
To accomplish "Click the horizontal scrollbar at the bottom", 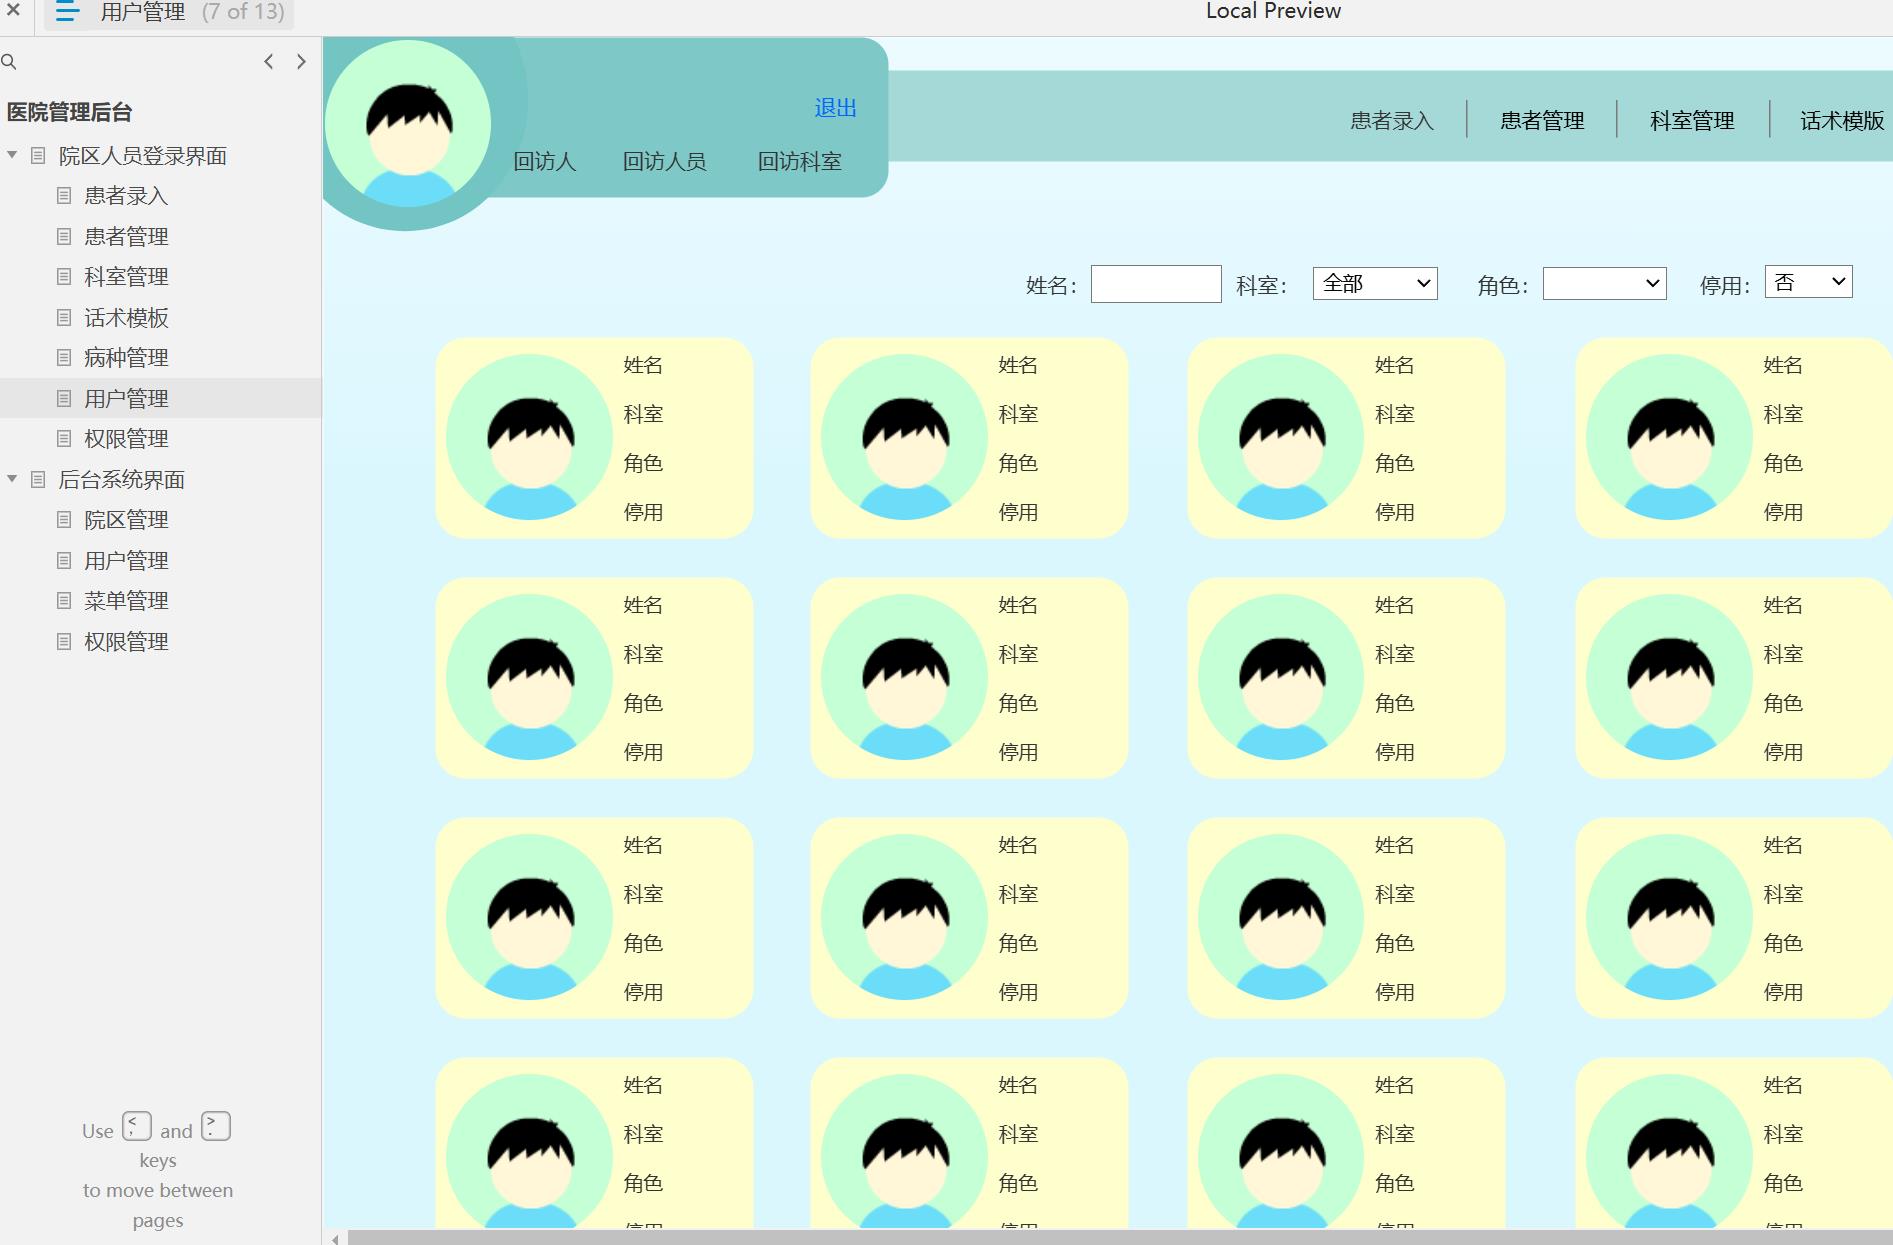I will click(1119, 1238).
